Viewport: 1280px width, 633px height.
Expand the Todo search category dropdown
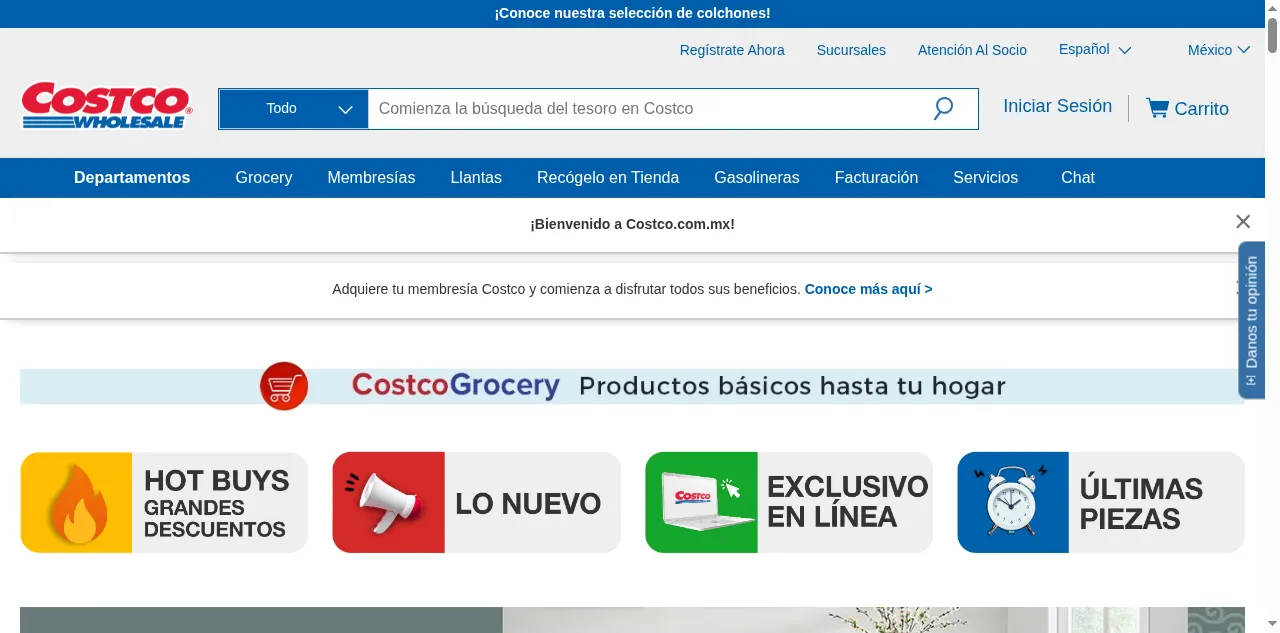pyautogui.click(x=294, y=108)
